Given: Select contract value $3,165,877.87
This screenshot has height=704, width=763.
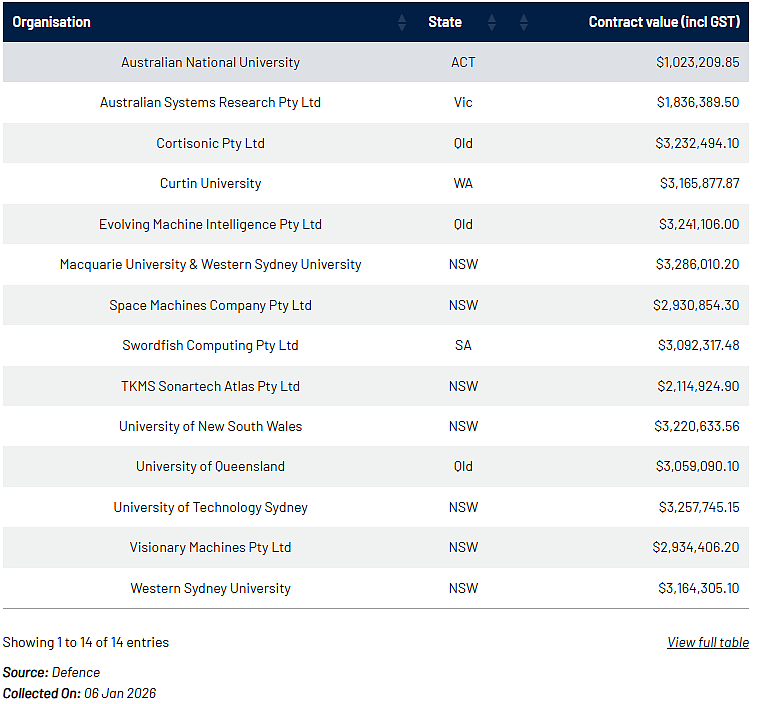Looking at the screenshot, I should coord(699,183).
